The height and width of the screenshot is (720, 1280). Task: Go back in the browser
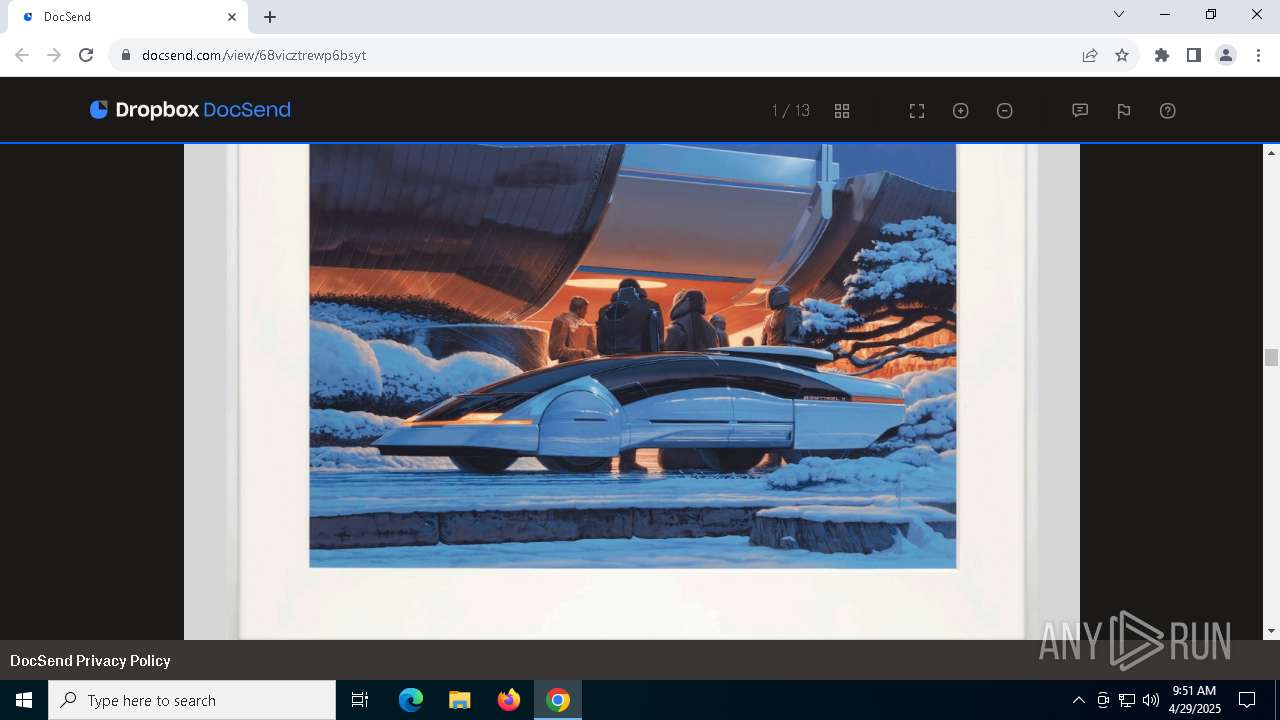pyautogui.click(x=22, y=55)
